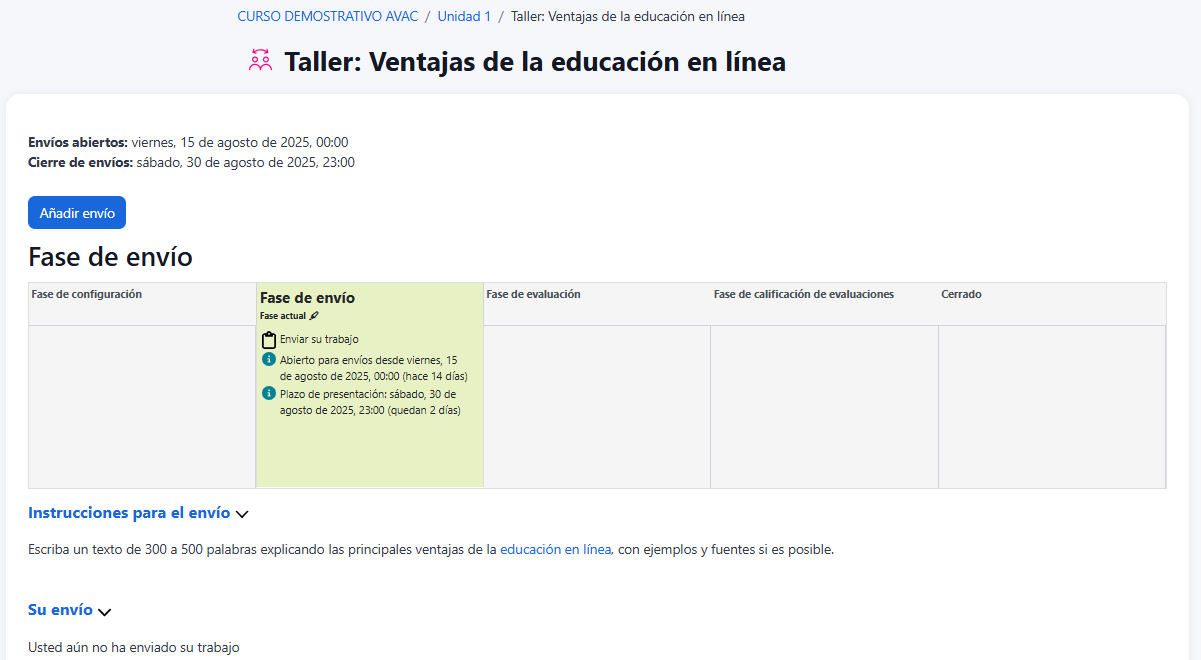Open the CURSO DEMOSTRATIVO AVAC breadcrumb
The height and width of the screenshot is (660, 1201).
327,17
